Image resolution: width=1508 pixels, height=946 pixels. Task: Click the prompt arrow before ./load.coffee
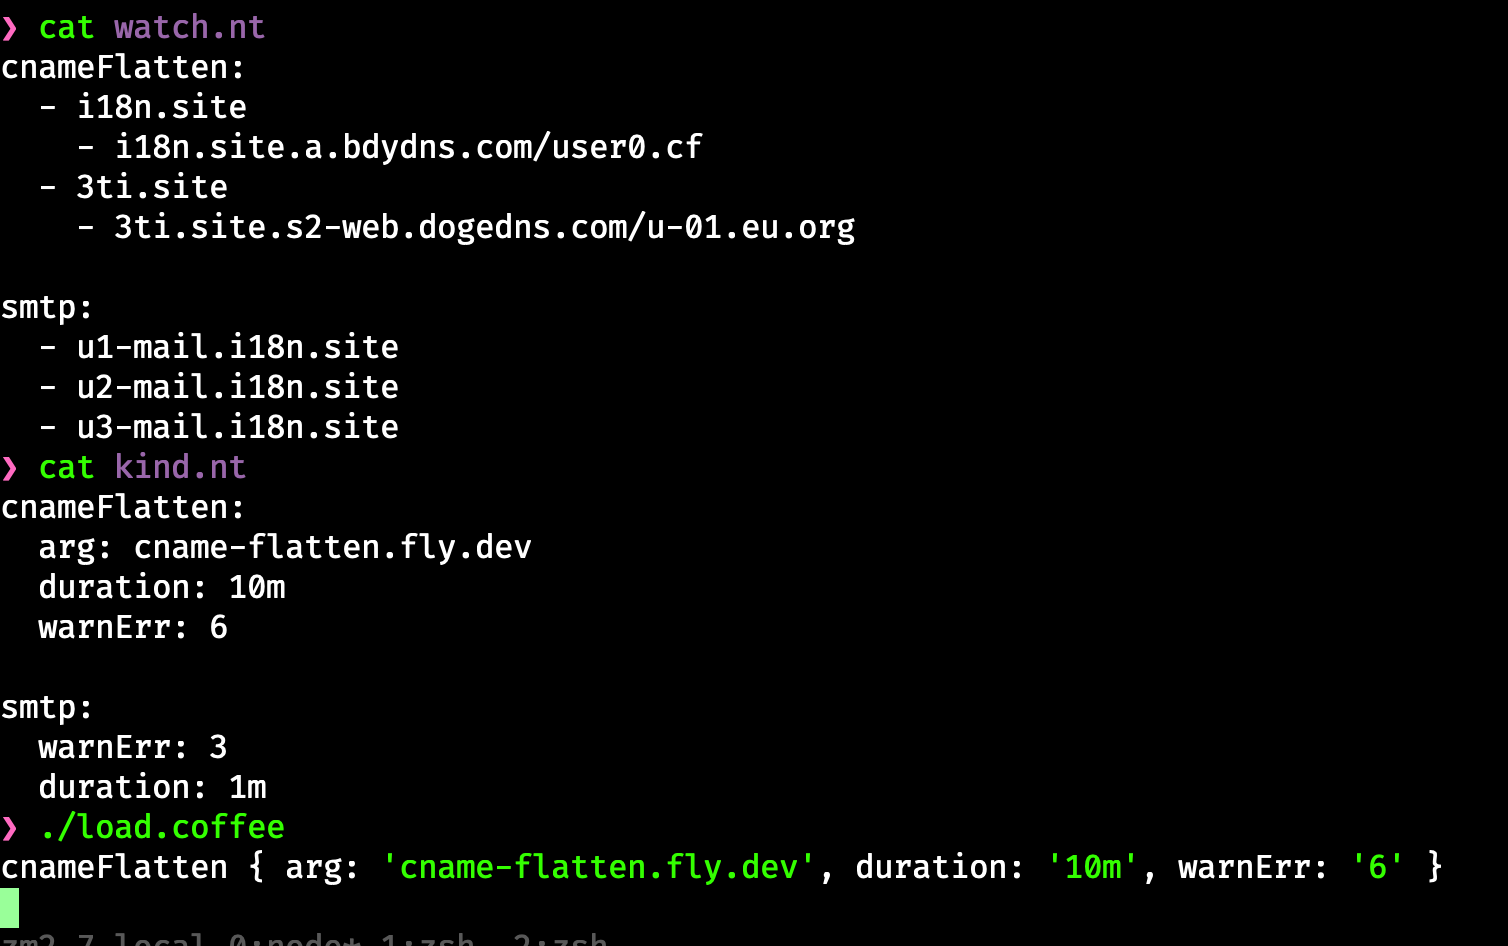pyautogui.click(x=10, y=828)
